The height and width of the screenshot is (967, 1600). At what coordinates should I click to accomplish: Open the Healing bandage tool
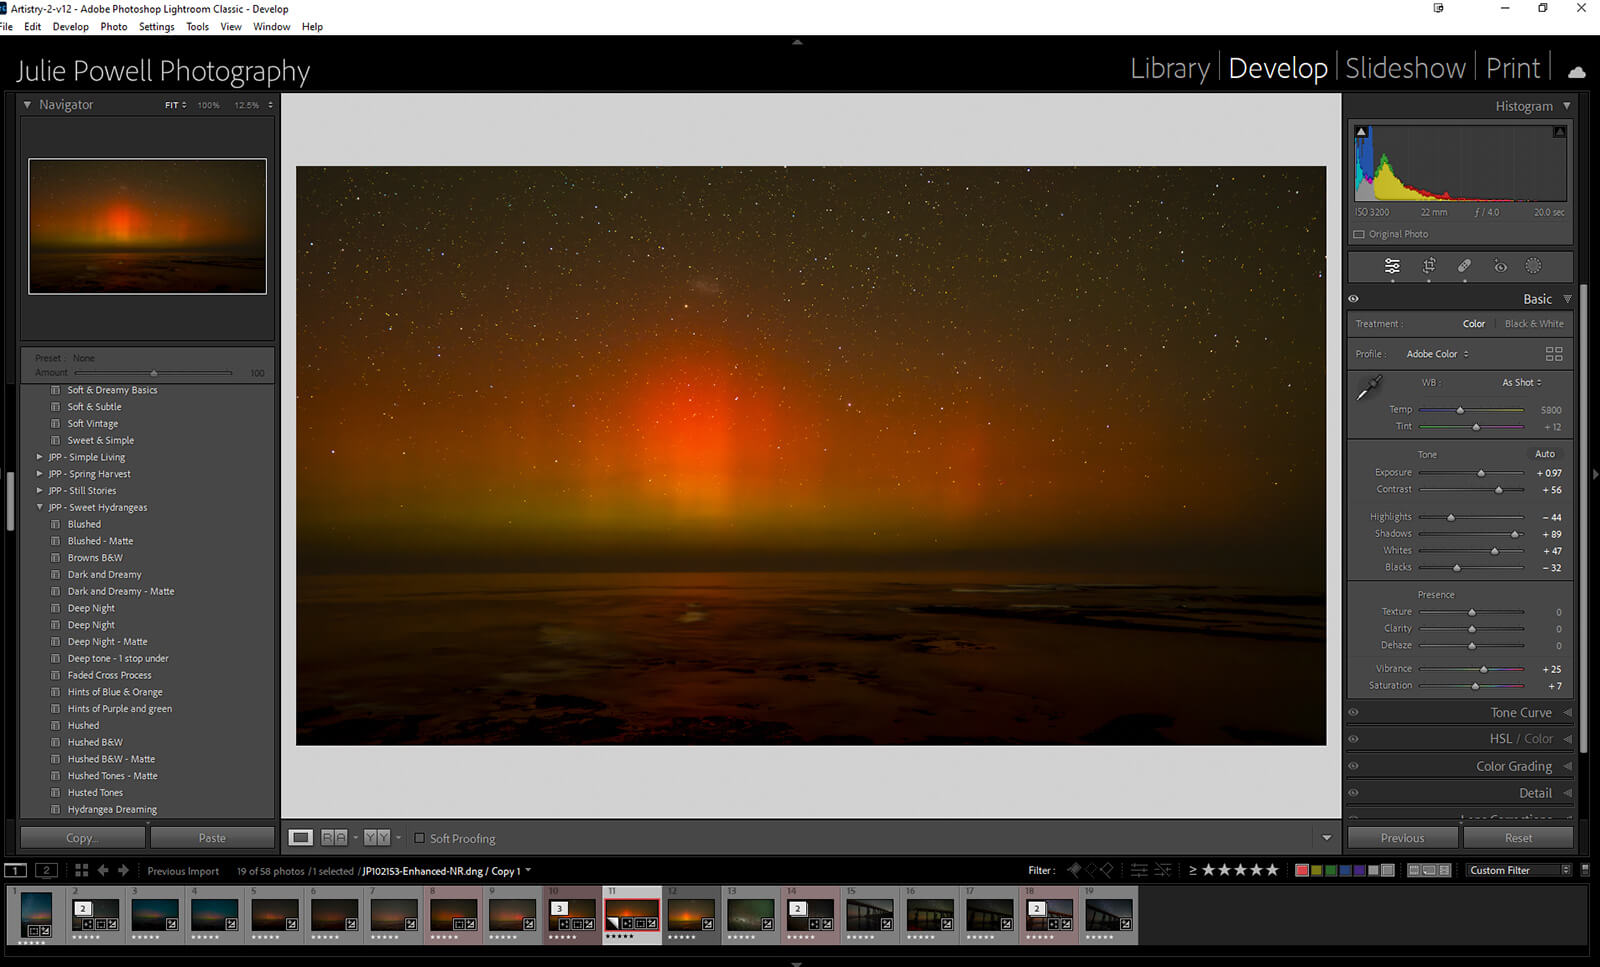pyautogui.click(x=1464, y=266)
